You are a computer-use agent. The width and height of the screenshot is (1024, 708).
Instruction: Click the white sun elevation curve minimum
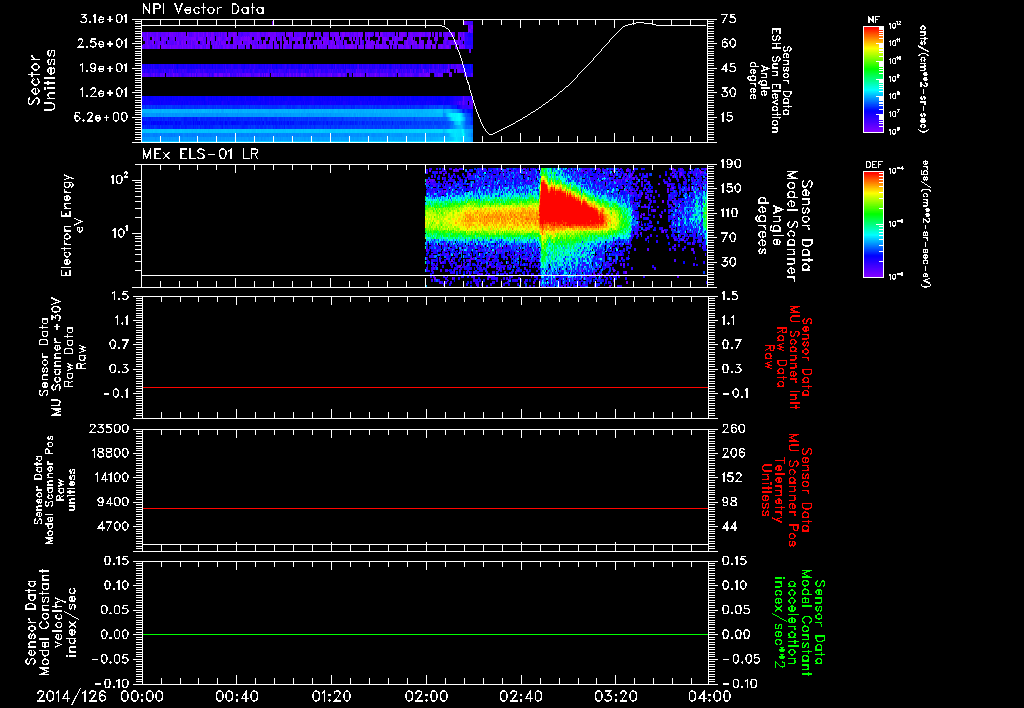[491, 135]
